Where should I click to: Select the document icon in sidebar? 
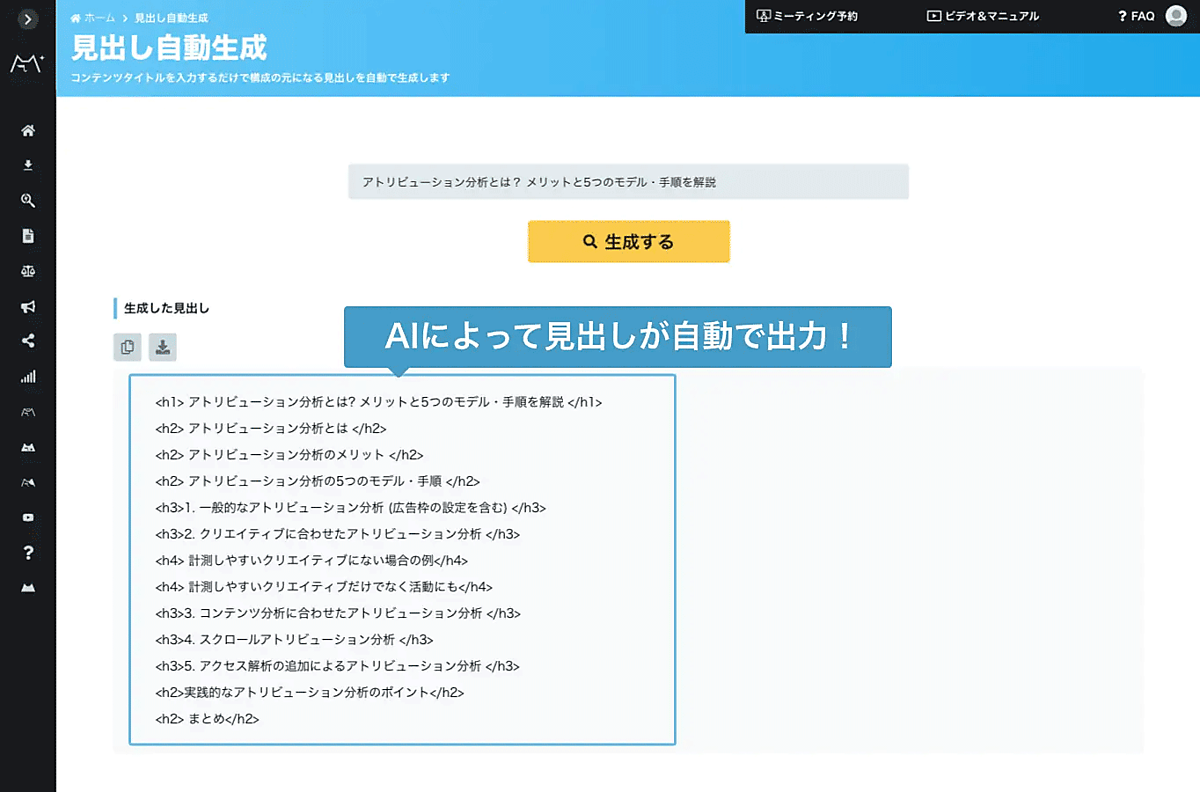click(28, 236)
